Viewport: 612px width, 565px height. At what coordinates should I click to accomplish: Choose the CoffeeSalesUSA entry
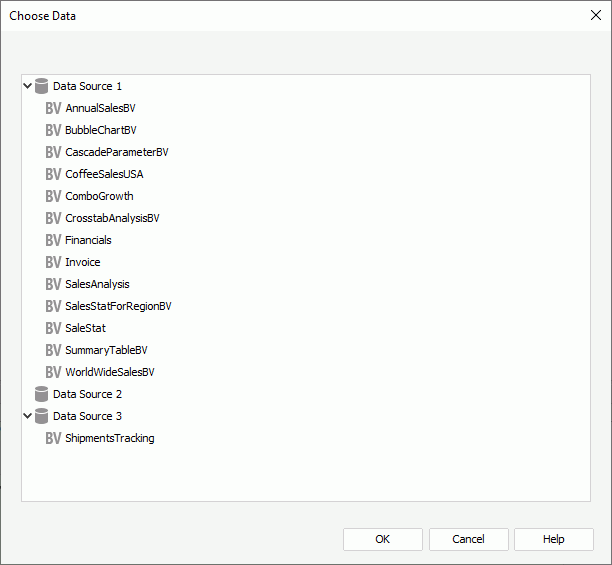click(x=104, y=174)
